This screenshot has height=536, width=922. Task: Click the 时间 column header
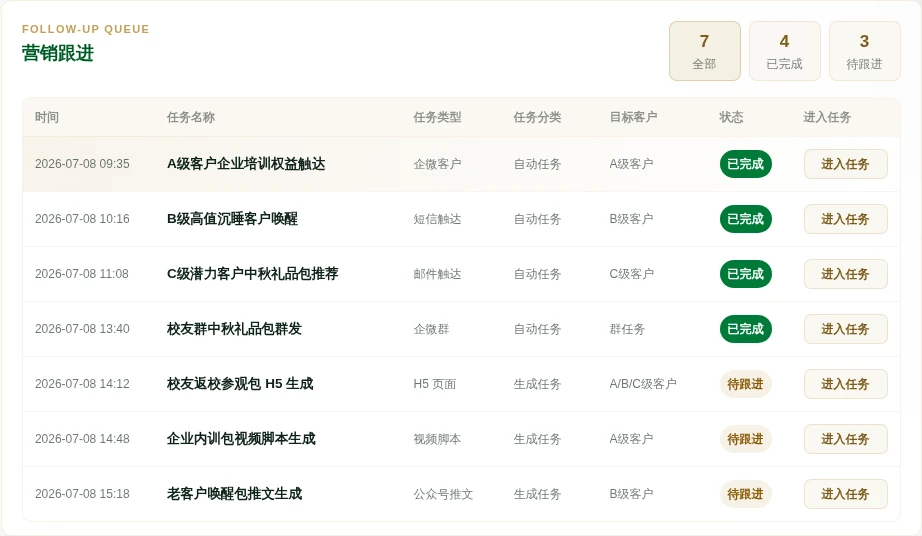pos(47,117)
